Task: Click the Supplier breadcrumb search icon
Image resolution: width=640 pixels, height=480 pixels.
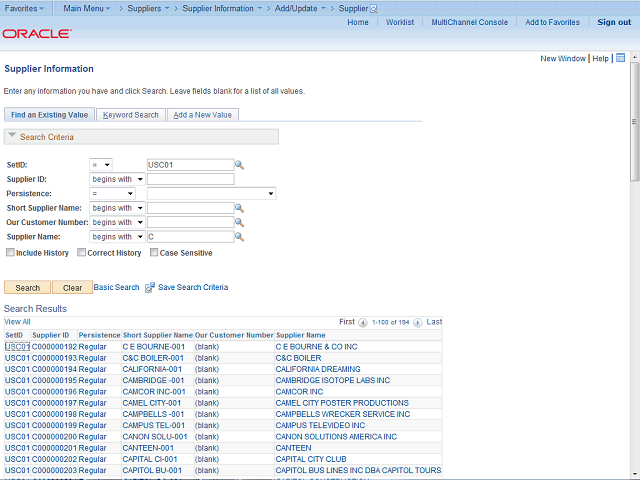Action: [373, 9]
